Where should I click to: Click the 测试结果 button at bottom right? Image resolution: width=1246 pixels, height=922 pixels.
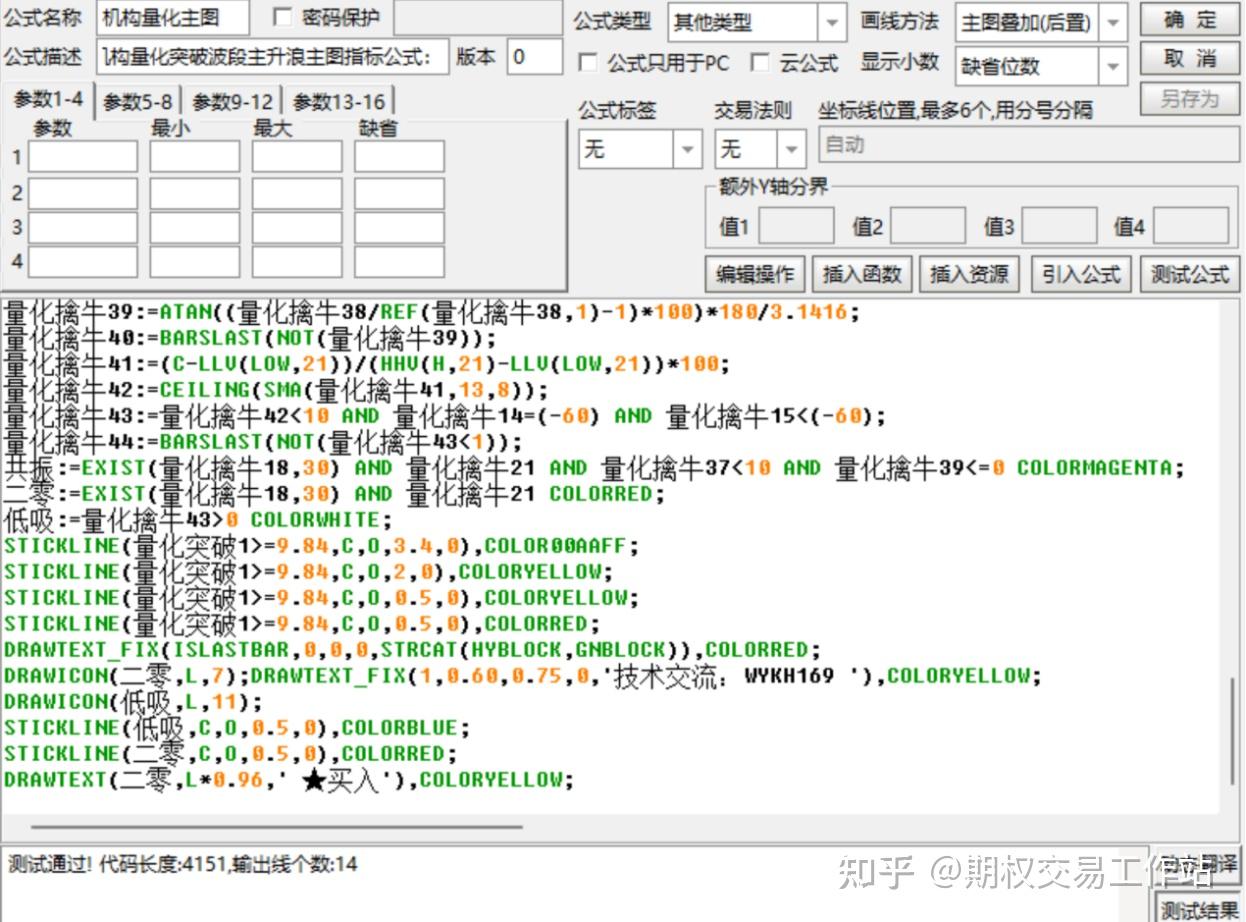pyautogui.click(x=1197, y=908)
